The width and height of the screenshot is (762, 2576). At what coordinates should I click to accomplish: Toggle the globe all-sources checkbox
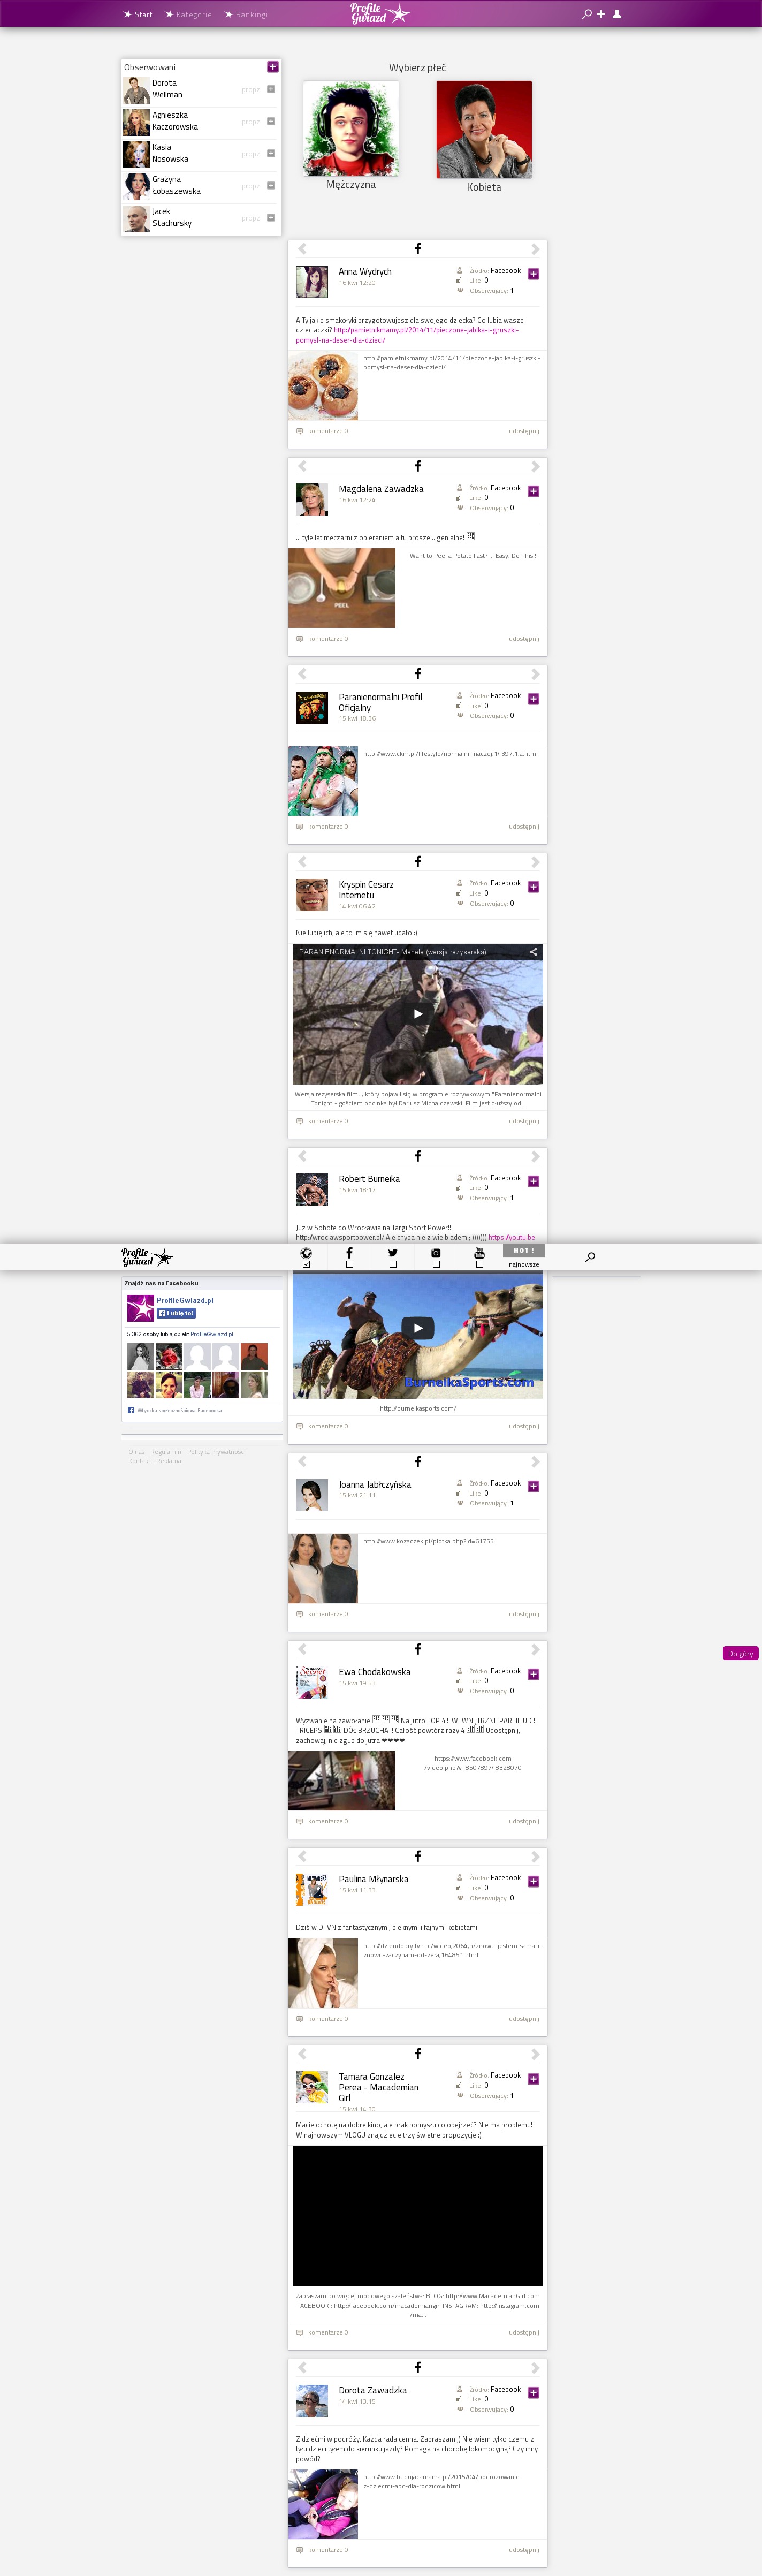pos(306,1264)
